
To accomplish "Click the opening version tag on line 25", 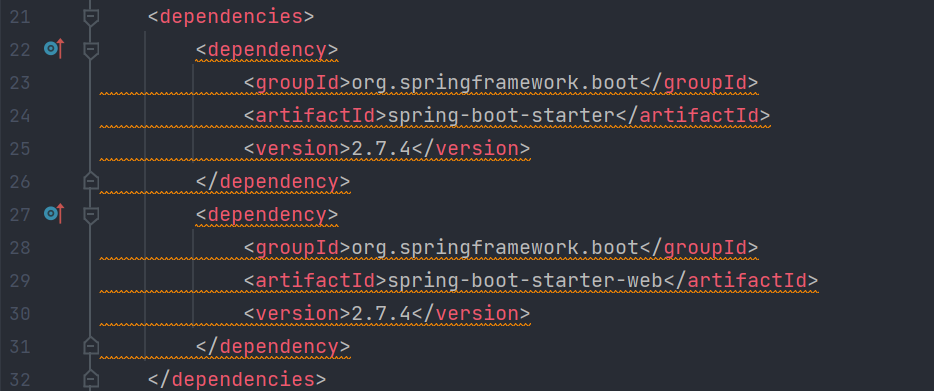I will coord(298,148).
